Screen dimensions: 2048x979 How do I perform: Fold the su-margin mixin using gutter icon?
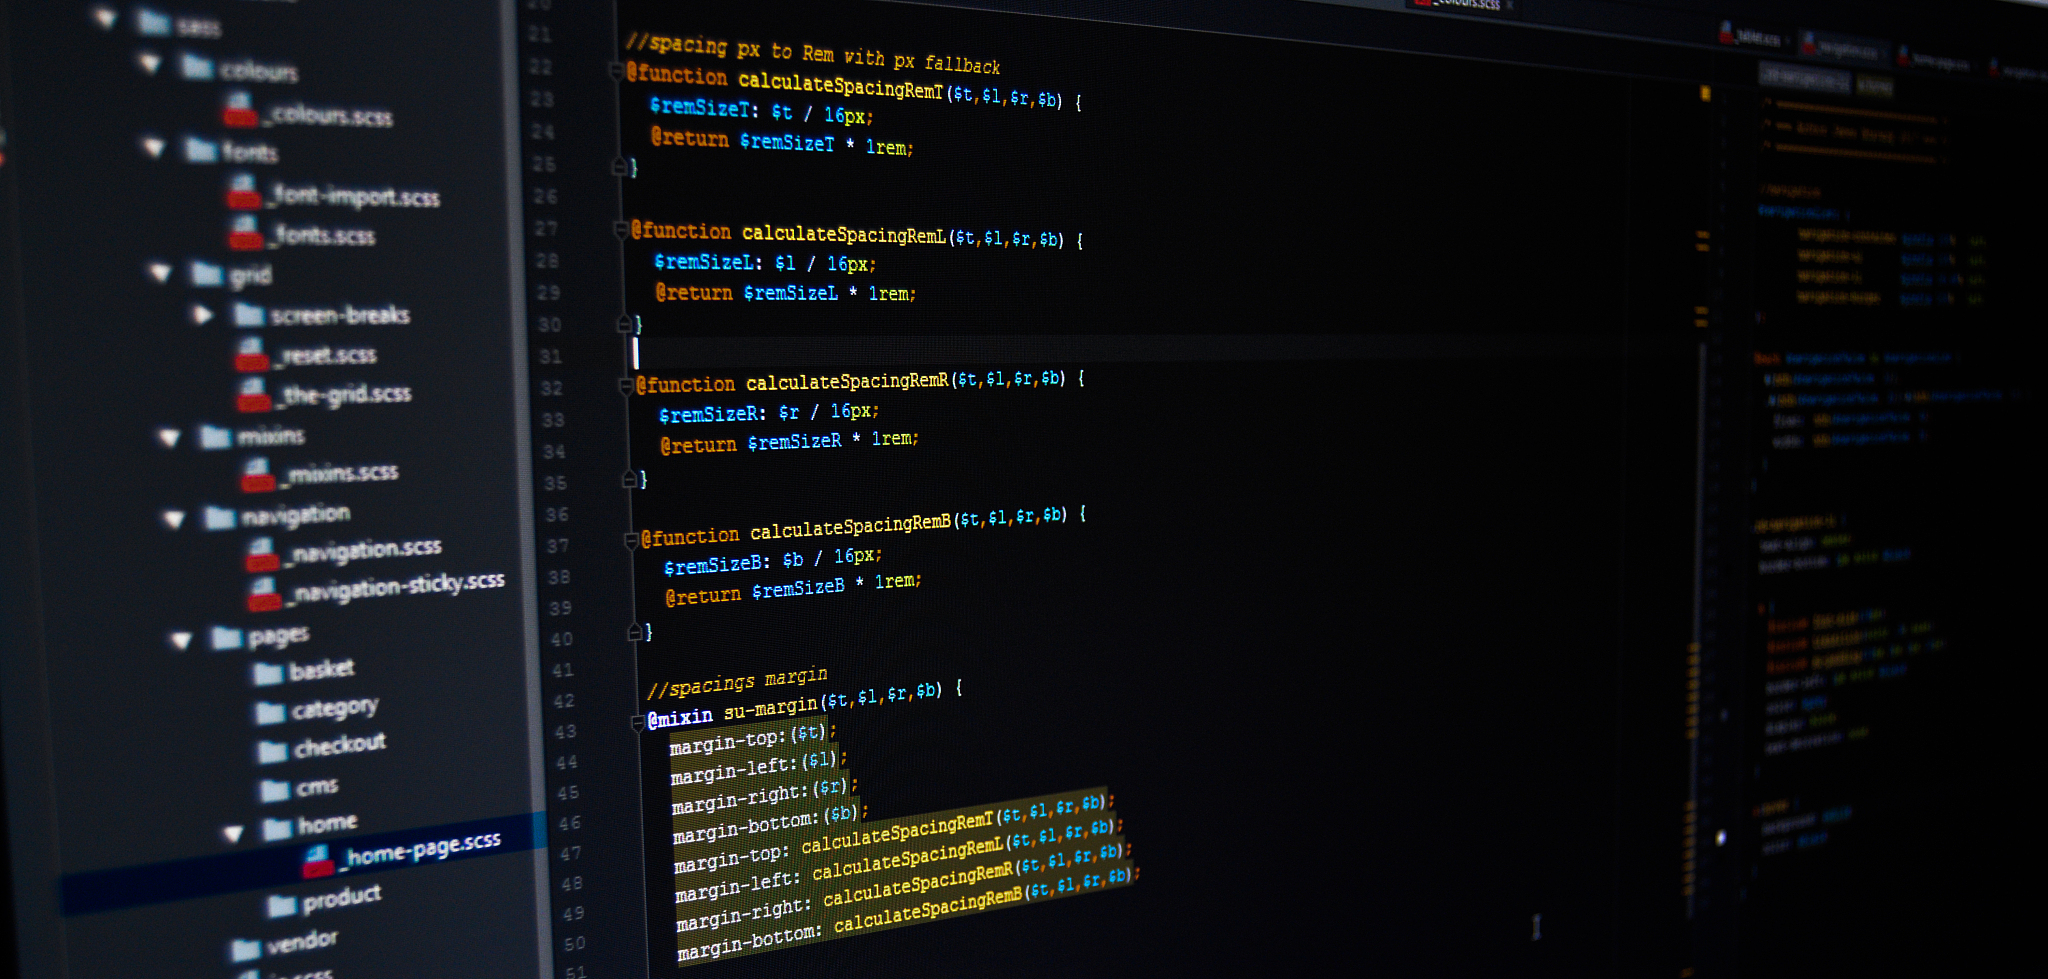(638, 723)
